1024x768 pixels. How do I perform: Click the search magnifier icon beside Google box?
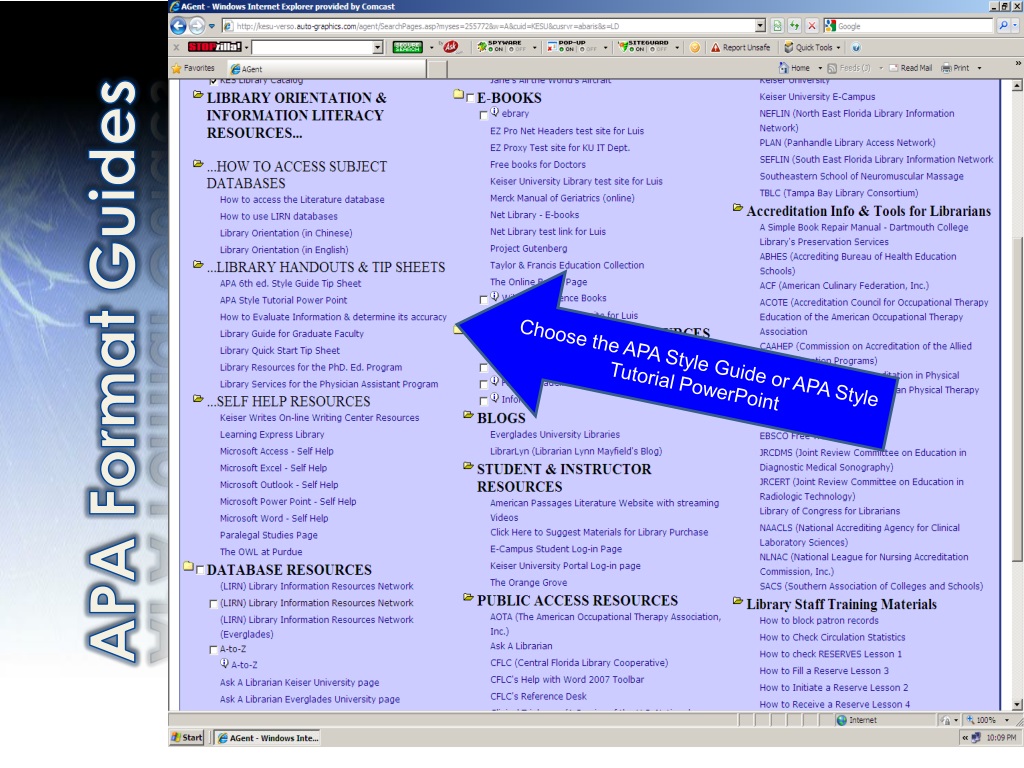(1004, 26)
